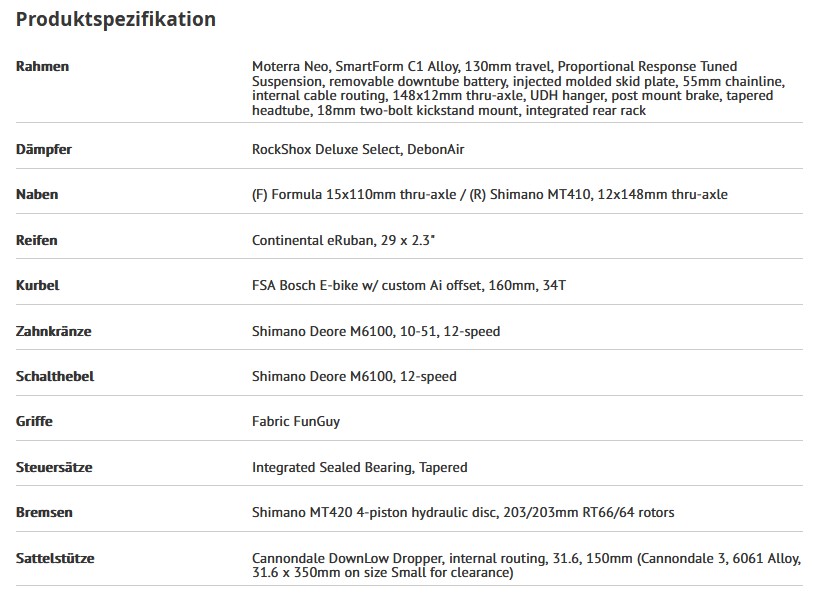The height and width of the screenshot is (594, 814).
Task: Select the Schalthebel label
Action: (x=55, y=376)
